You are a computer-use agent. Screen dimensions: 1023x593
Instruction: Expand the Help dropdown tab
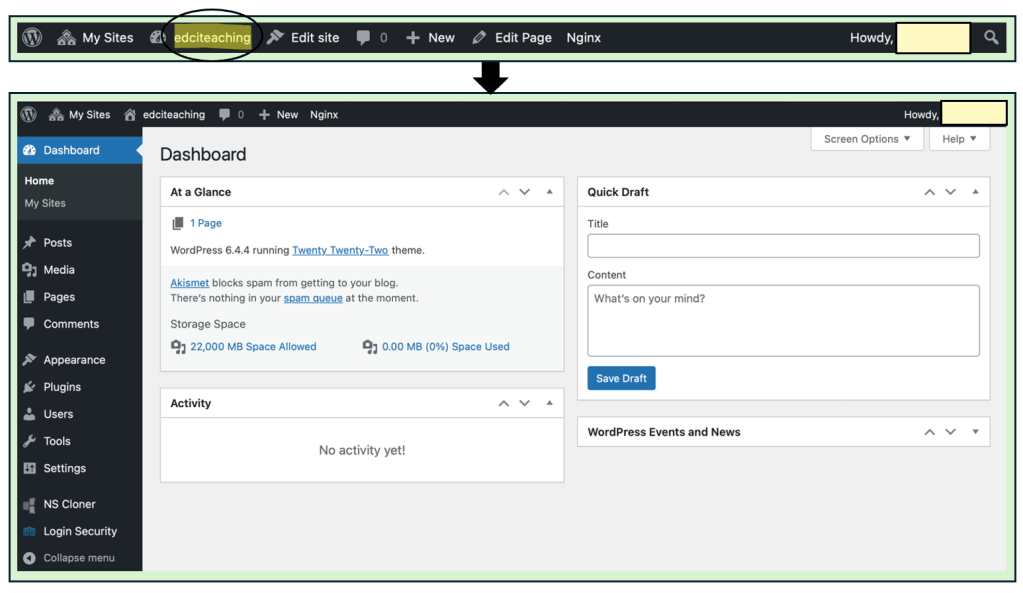958,139
